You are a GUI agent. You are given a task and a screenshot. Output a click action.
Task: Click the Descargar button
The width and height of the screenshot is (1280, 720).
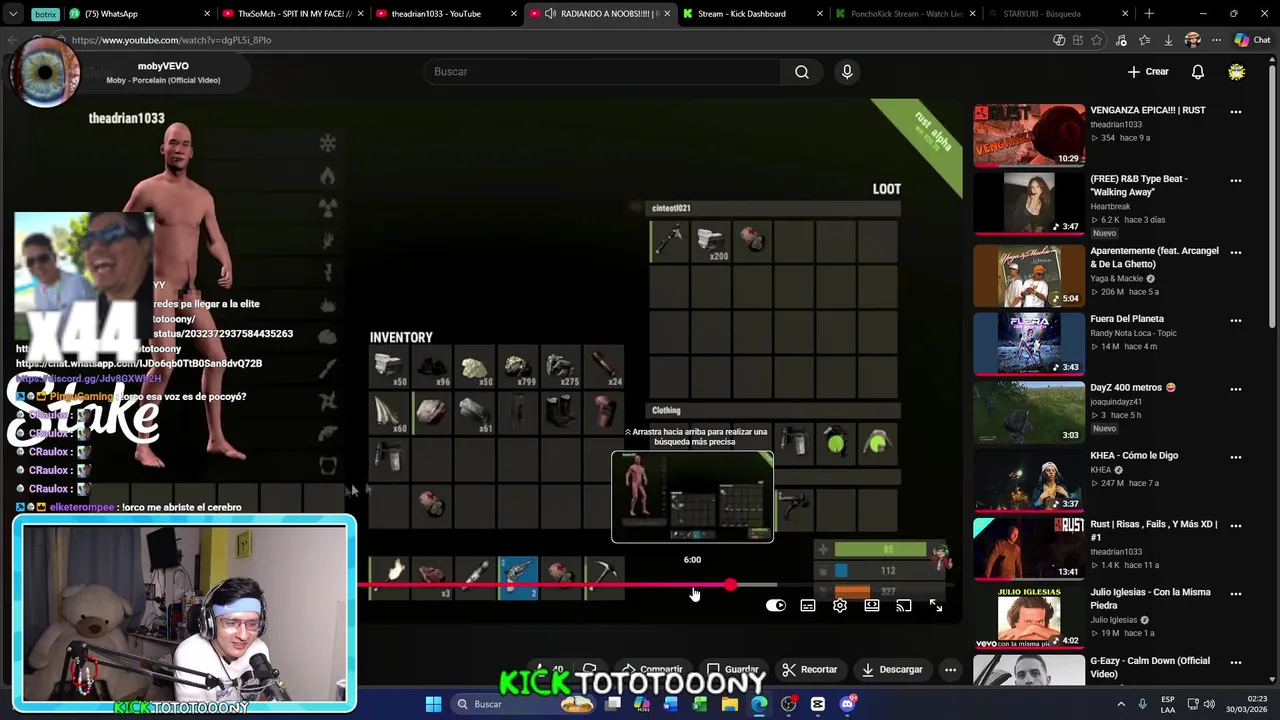tap(892, 669)
